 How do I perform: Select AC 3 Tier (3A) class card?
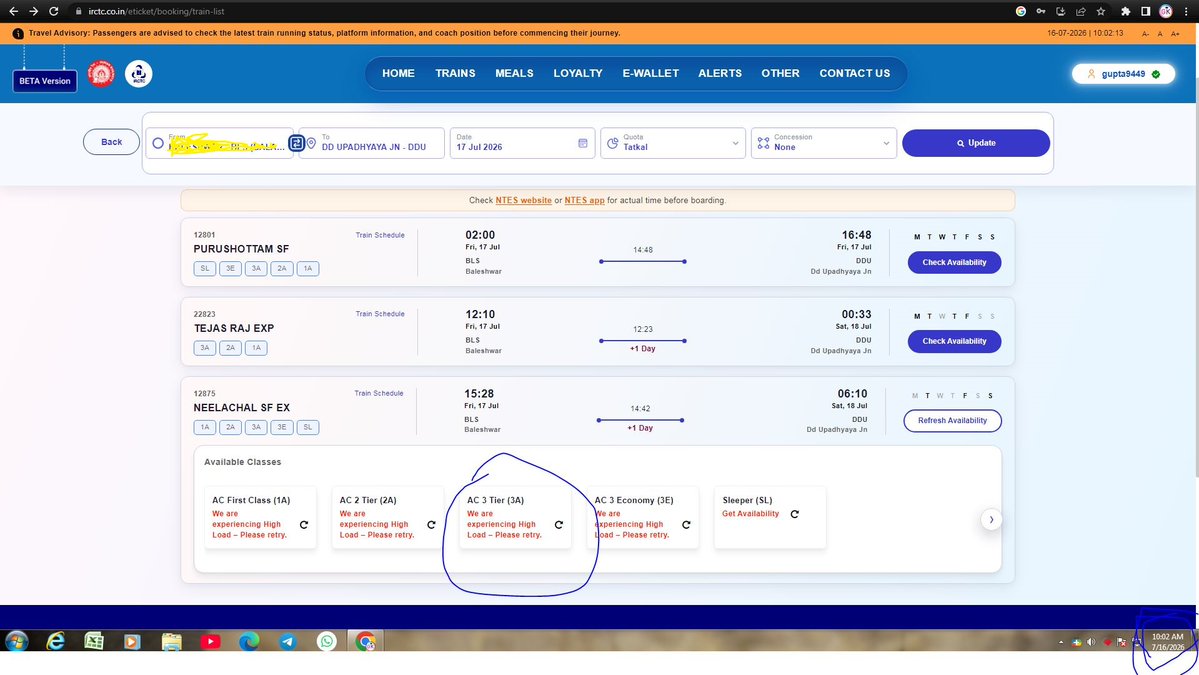[x=515, y=518]
